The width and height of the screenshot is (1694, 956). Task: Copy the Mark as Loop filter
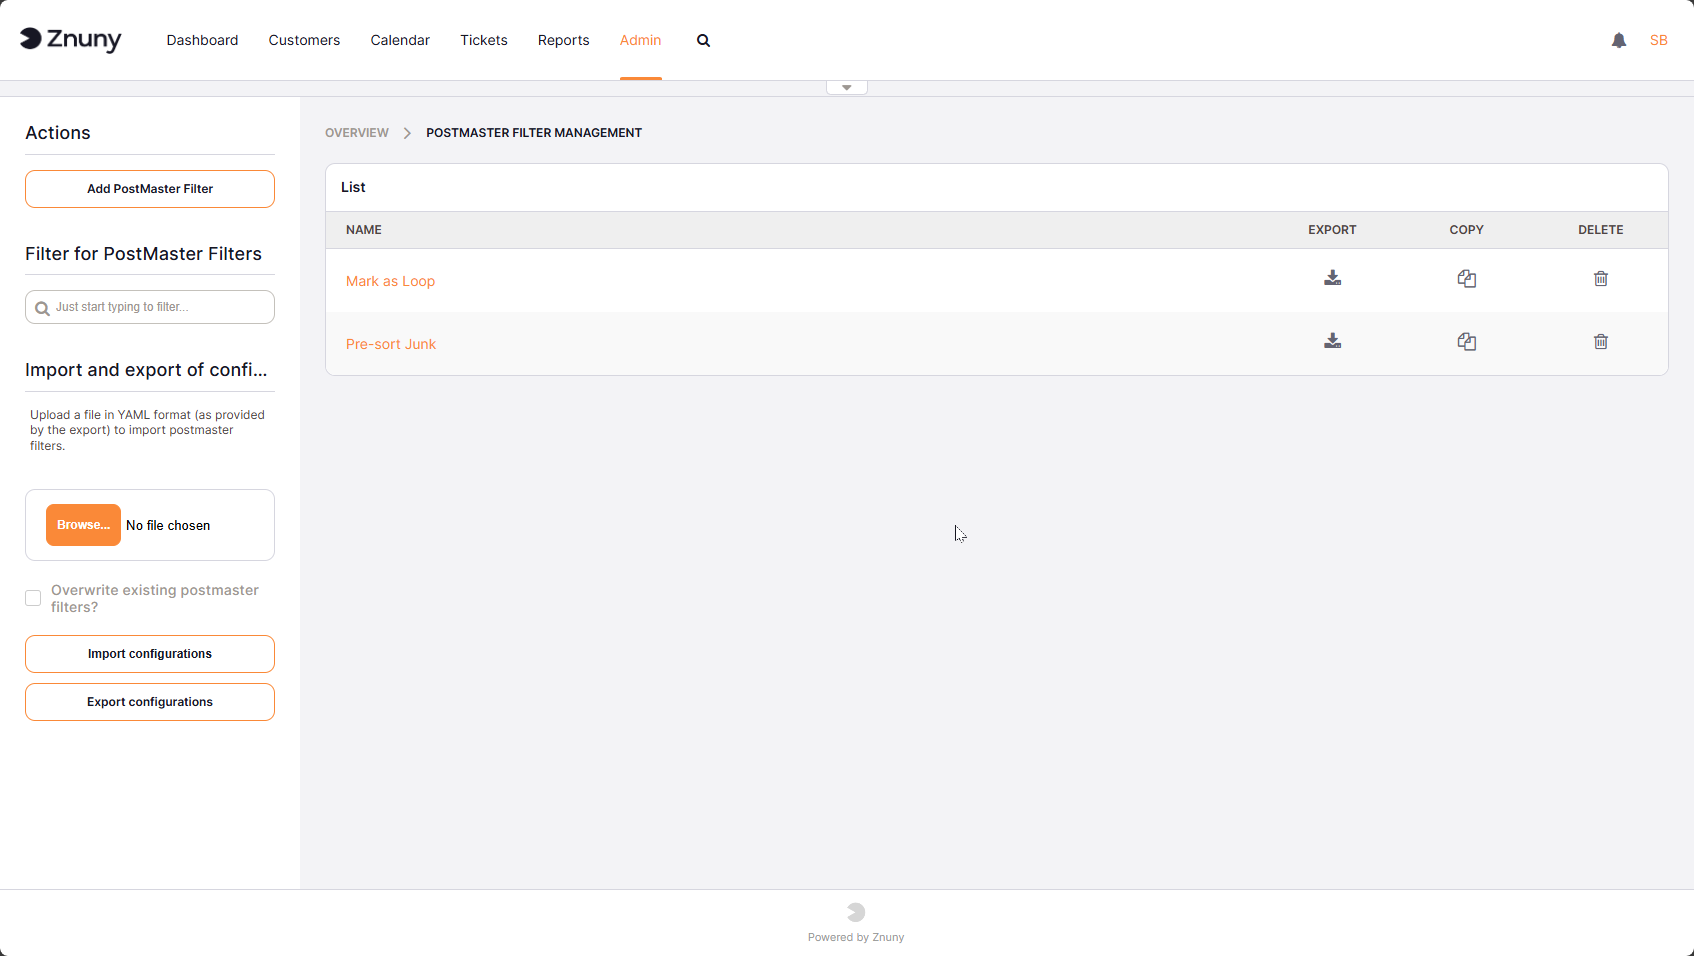pos(1466,278)
